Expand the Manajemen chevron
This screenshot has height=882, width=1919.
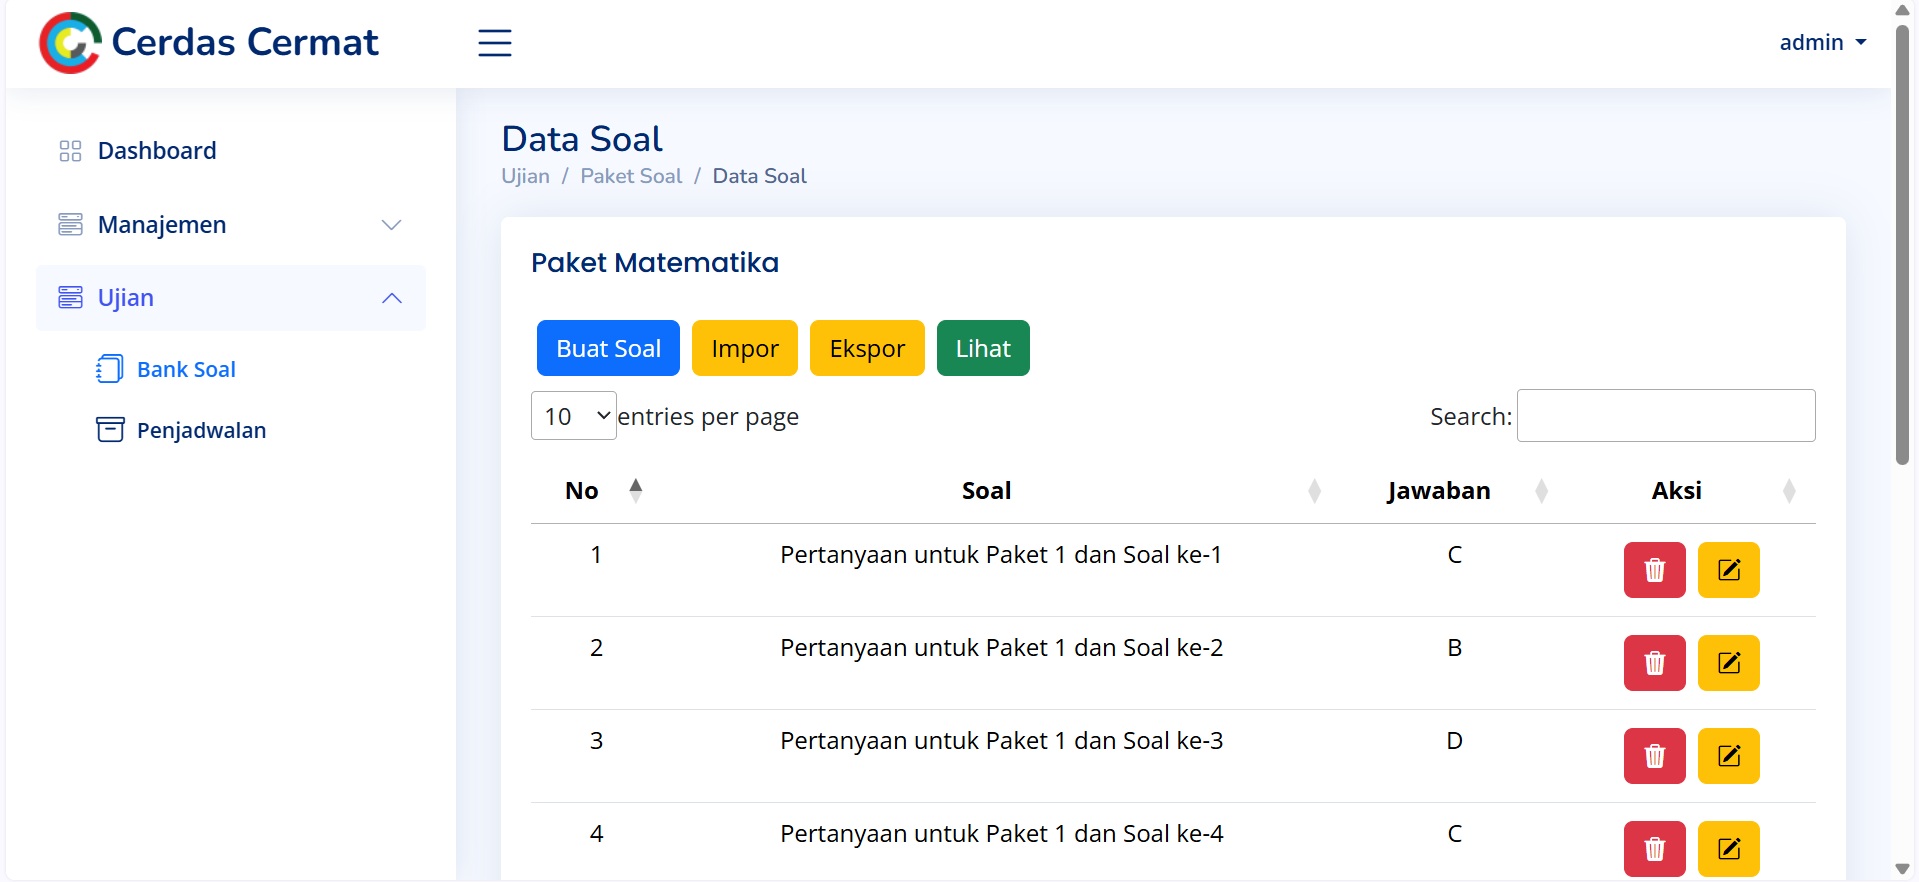click(392, 225)
